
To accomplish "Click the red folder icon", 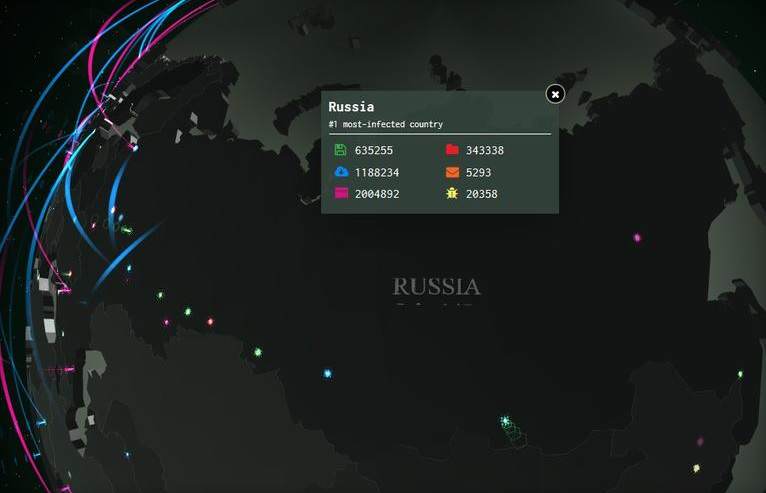I will 452,150.
